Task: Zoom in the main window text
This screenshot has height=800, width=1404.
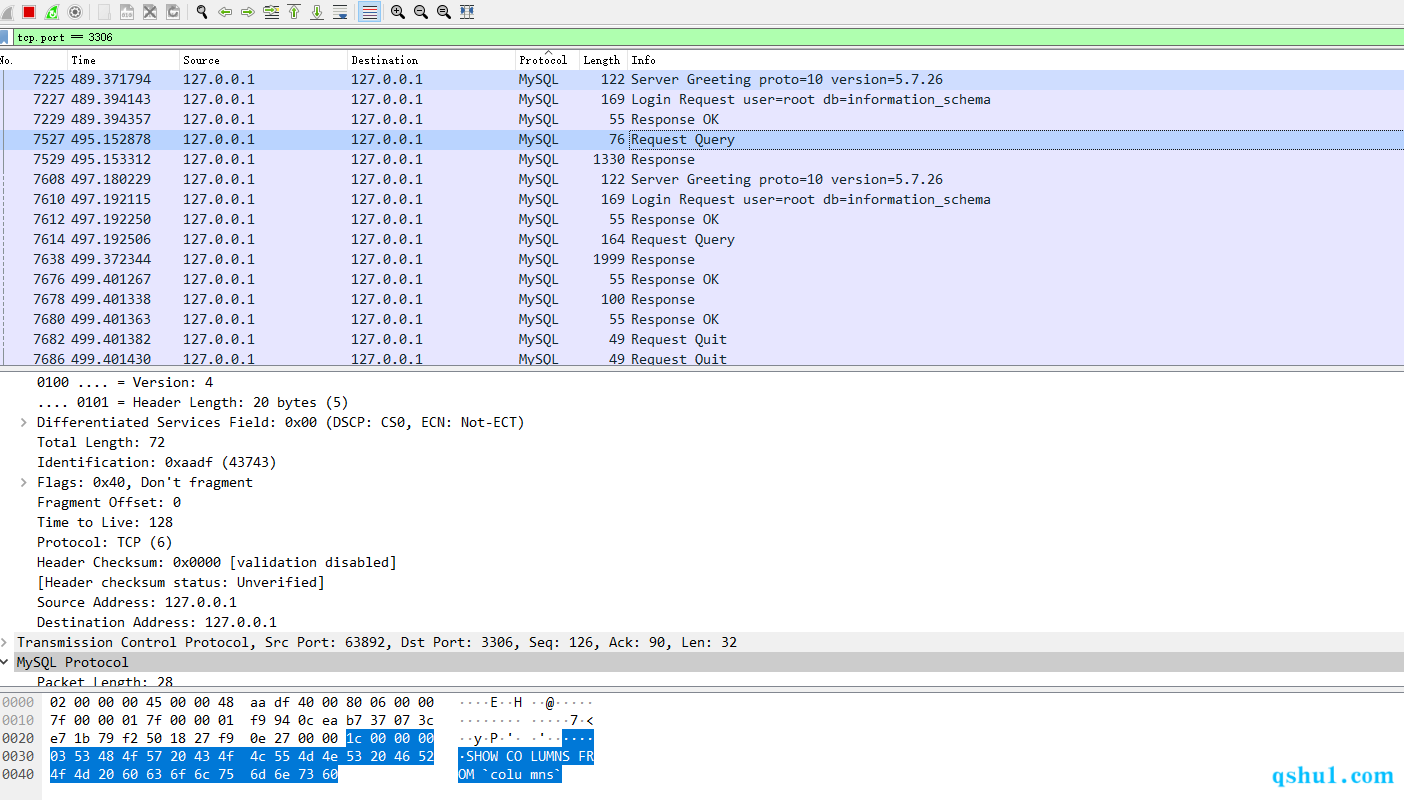Action: (x=398, y=12)
